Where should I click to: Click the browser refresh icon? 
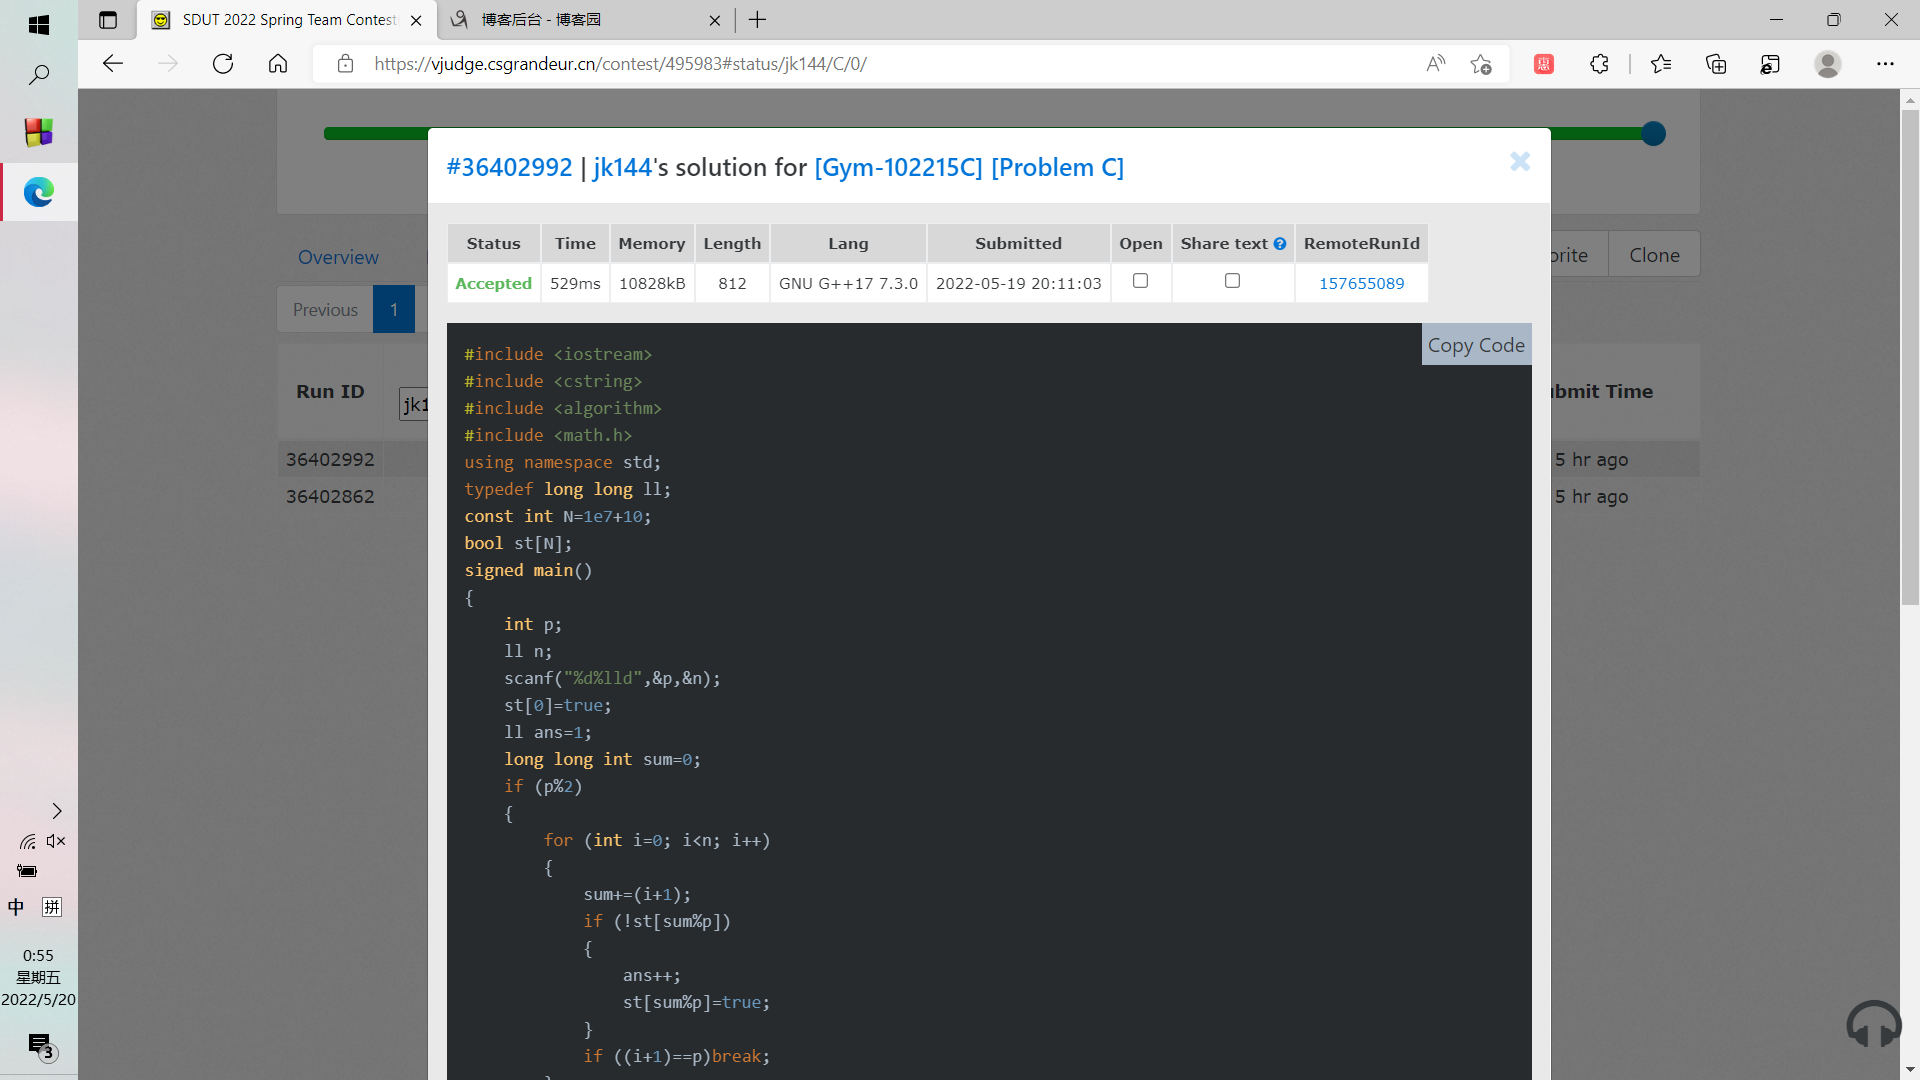[x=223, y=64]
